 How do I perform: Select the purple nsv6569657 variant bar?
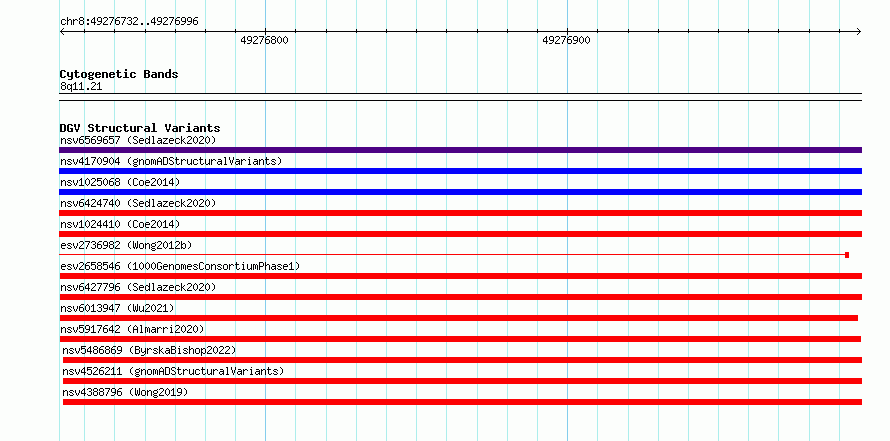click(x=460, y=150)
